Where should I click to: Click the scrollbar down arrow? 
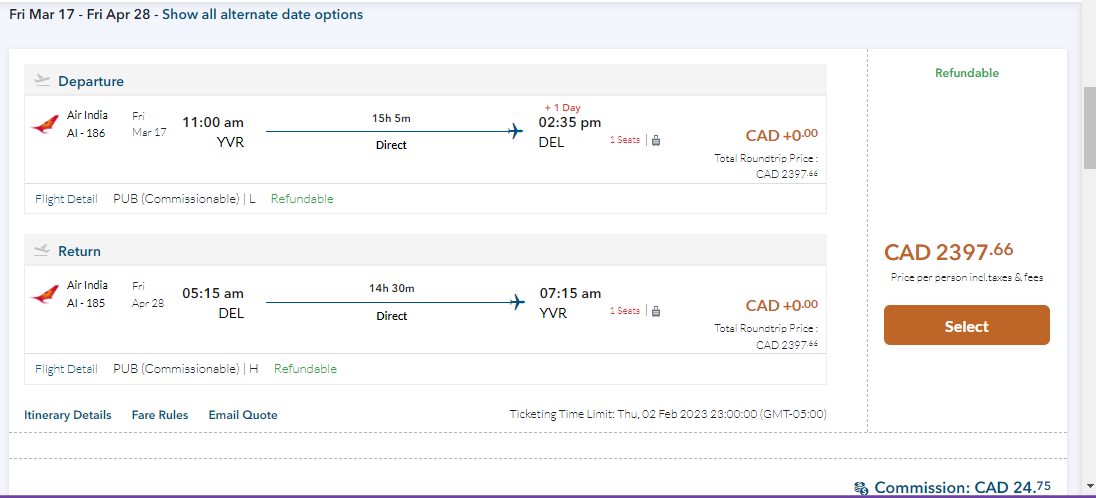(x=1088, y=487)
